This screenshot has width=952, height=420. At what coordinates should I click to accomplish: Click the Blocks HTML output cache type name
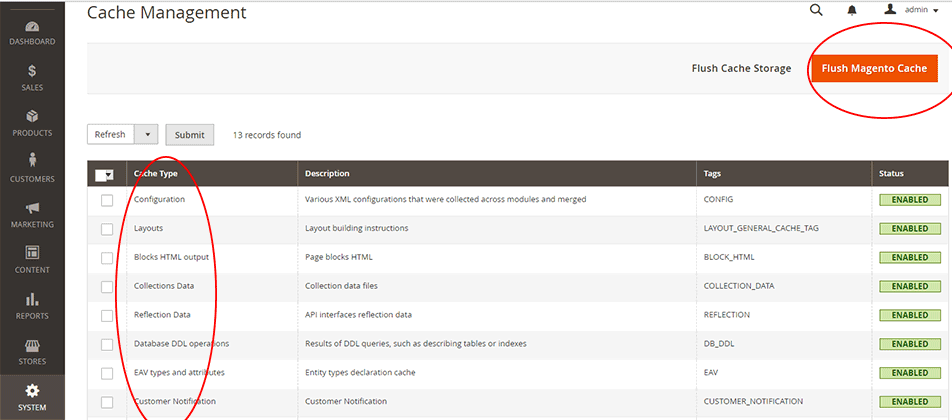click(171, 257)
